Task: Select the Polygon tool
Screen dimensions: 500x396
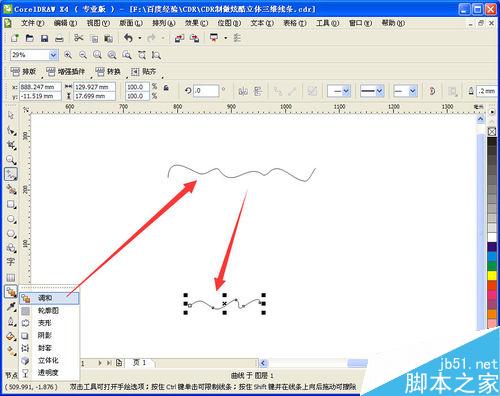Action: pyautogui.click(x=11, y=234)
